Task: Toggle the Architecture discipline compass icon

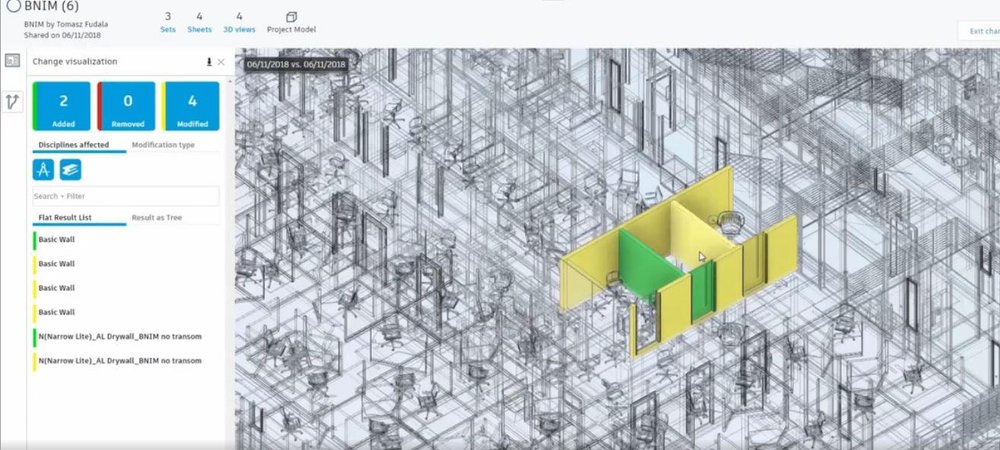Action: (43, 170)
